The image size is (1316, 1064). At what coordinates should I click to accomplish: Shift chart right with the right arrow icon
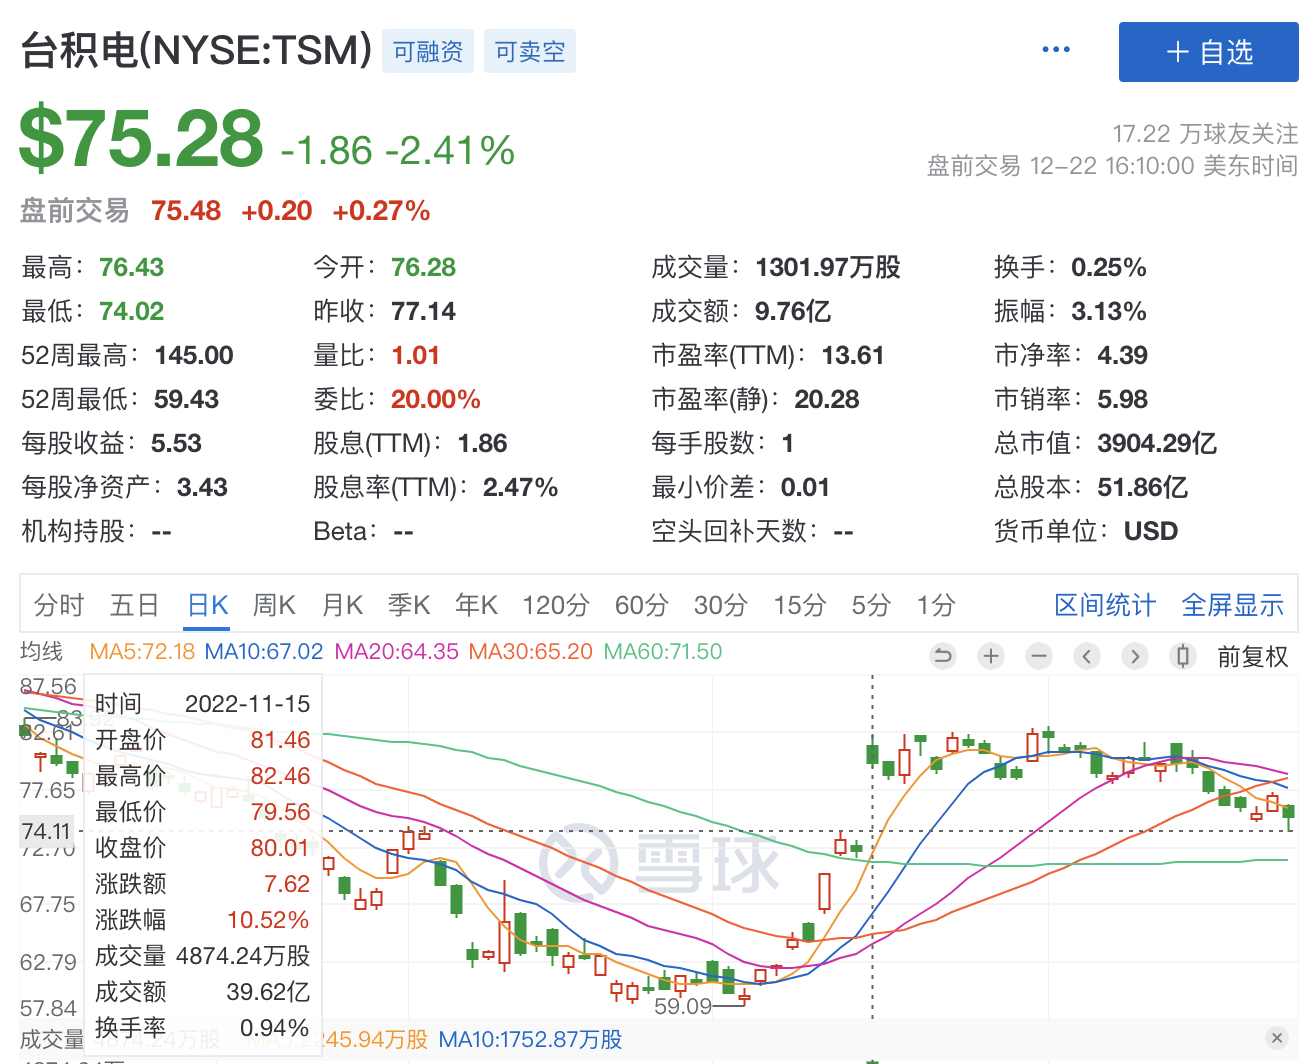coord(1135,656)
